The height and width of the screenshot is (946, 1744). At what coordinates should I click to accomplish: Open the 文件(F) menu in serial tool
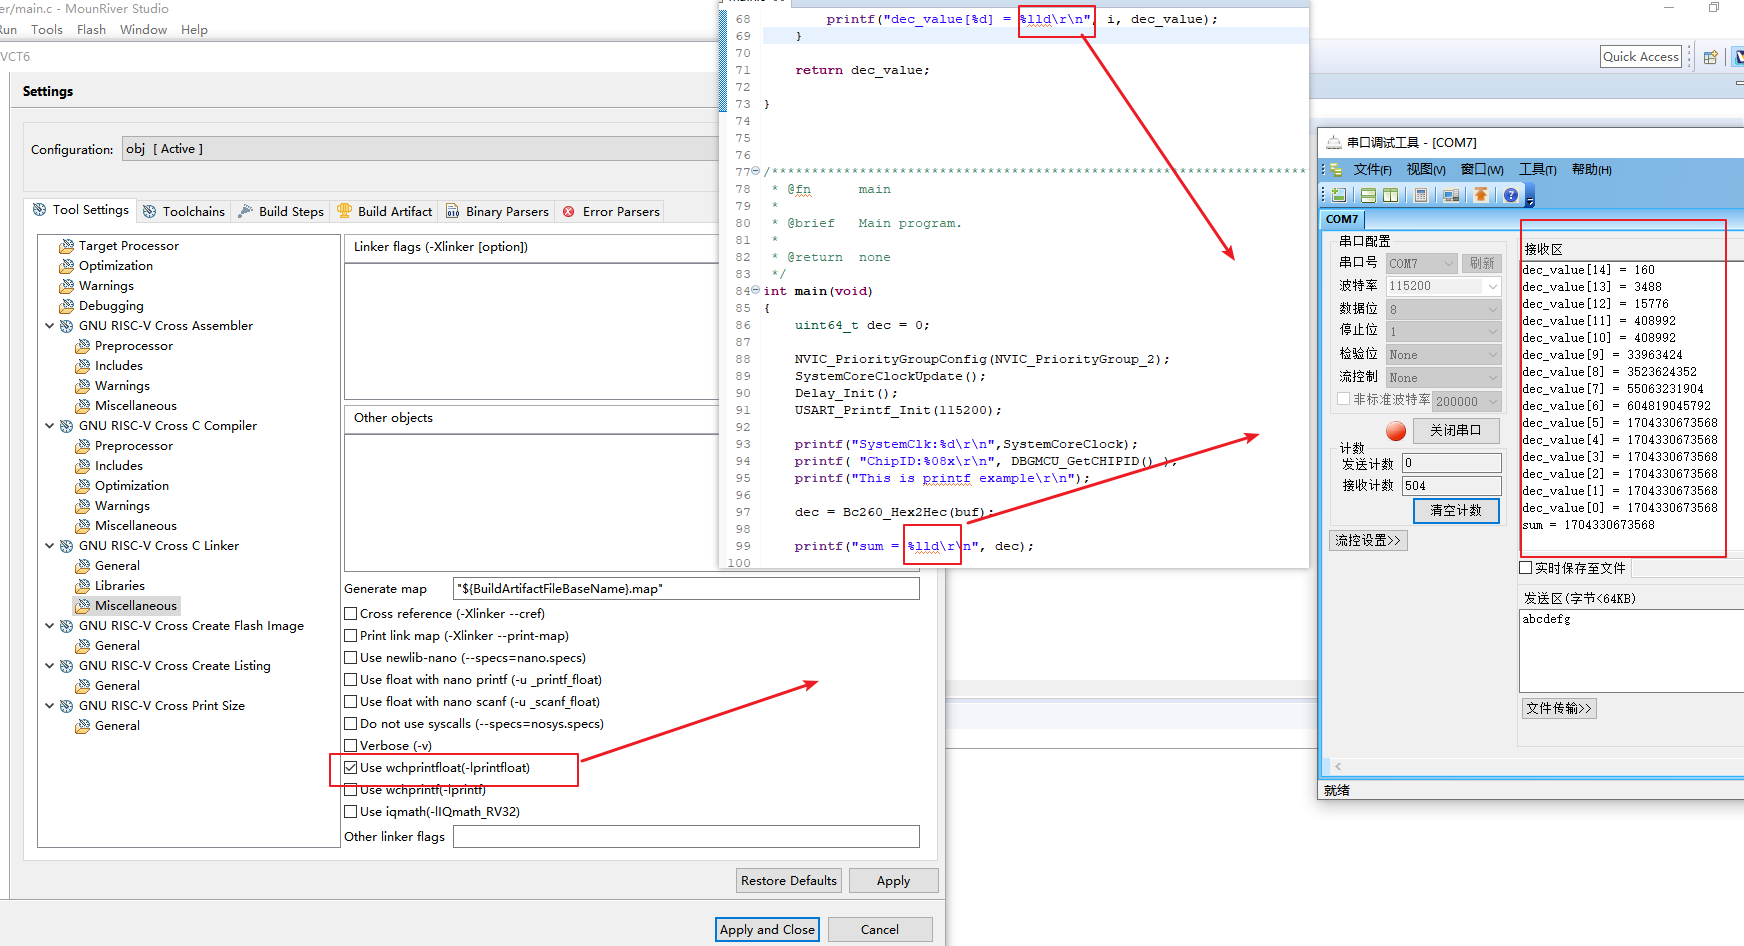click(x=1372, y=170)
